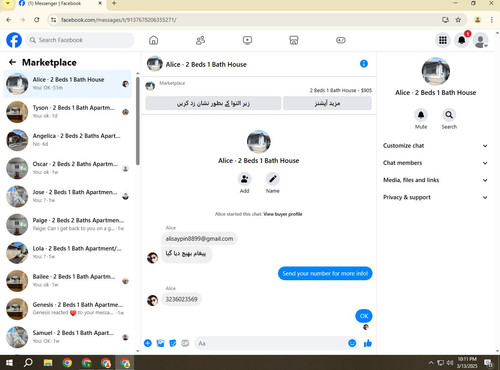This screenshot has width=500, height=370.
Task: Open Windows notification center icon
Action: (x=489, y=362)
